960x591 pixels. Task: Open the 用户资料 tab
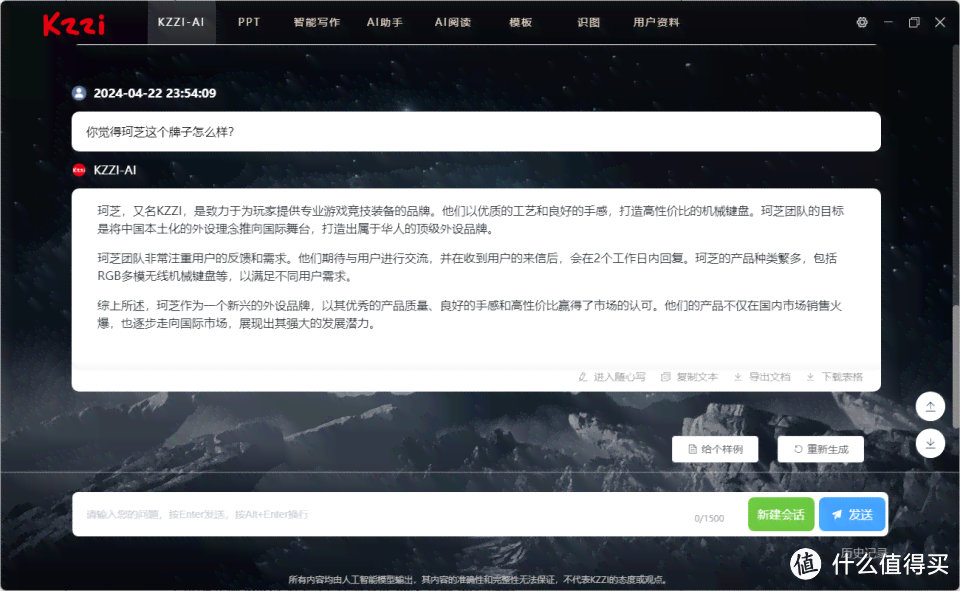click(x=656, y=22)
